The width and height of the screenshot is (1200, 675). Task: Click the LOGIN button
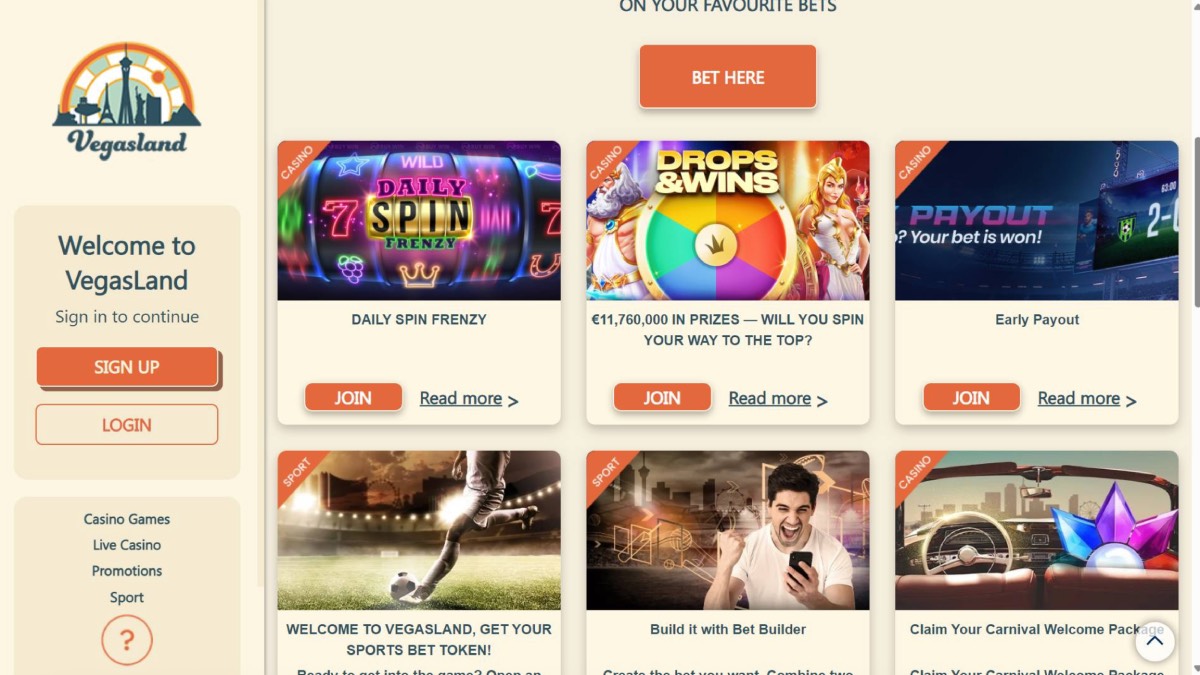[x=127, y=425]
